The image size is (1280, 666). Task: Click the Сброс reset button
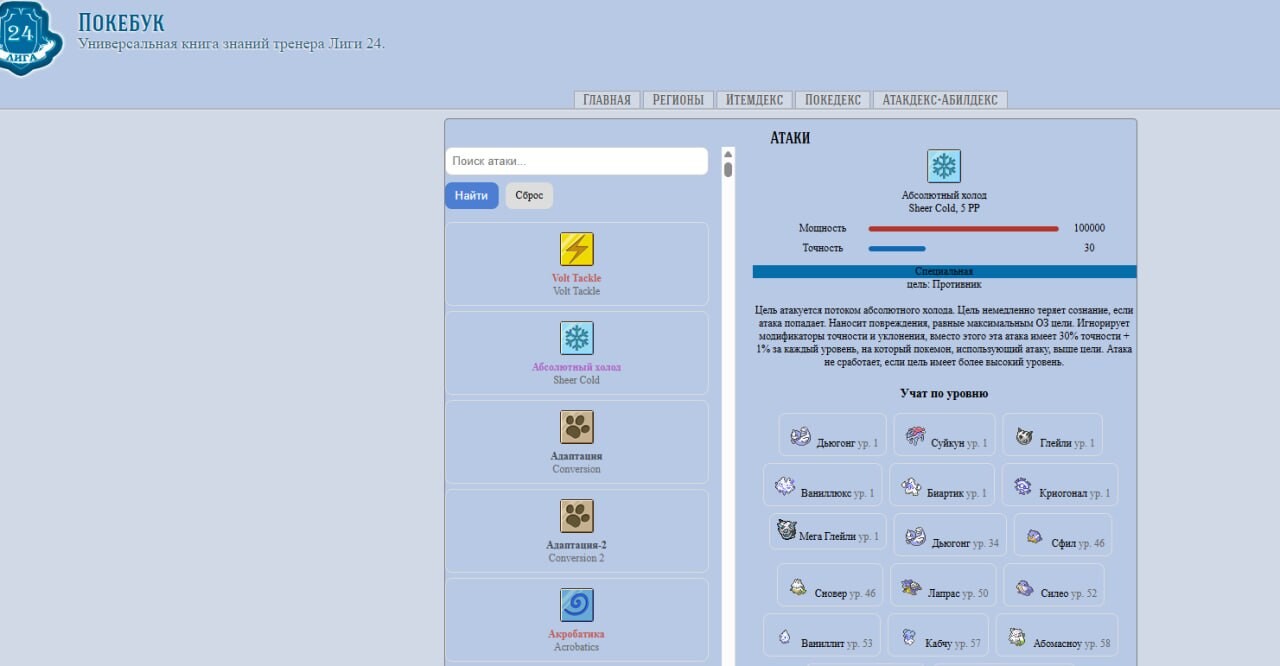[x=529, y=196]
